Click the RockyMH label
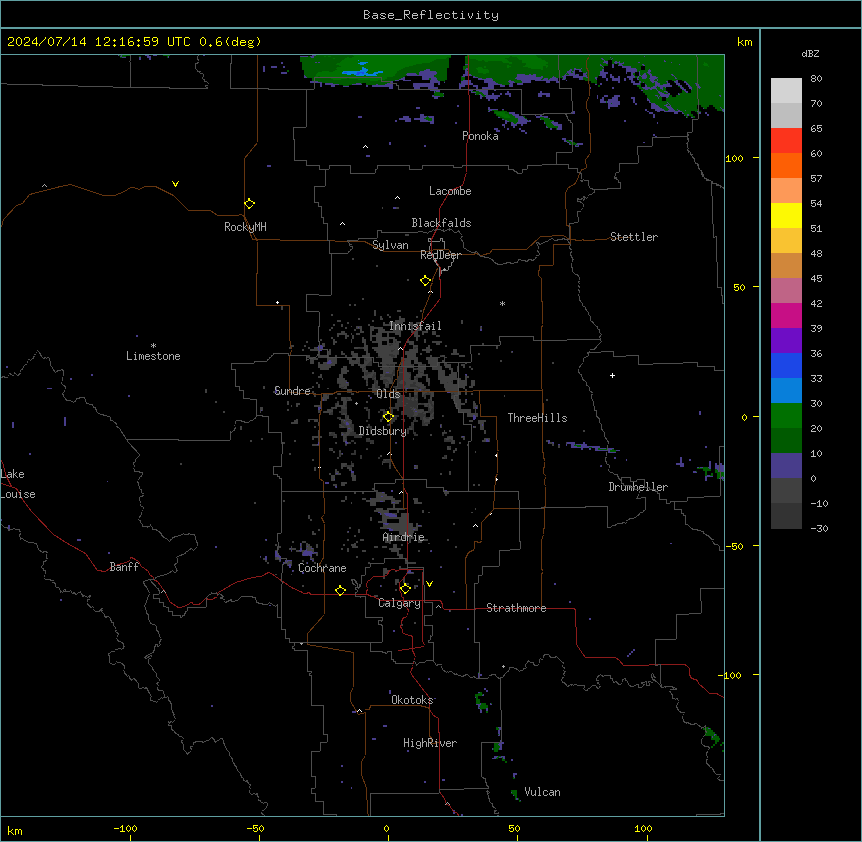The height and width of the screenshot is (842, 862). tap(245, 227)
